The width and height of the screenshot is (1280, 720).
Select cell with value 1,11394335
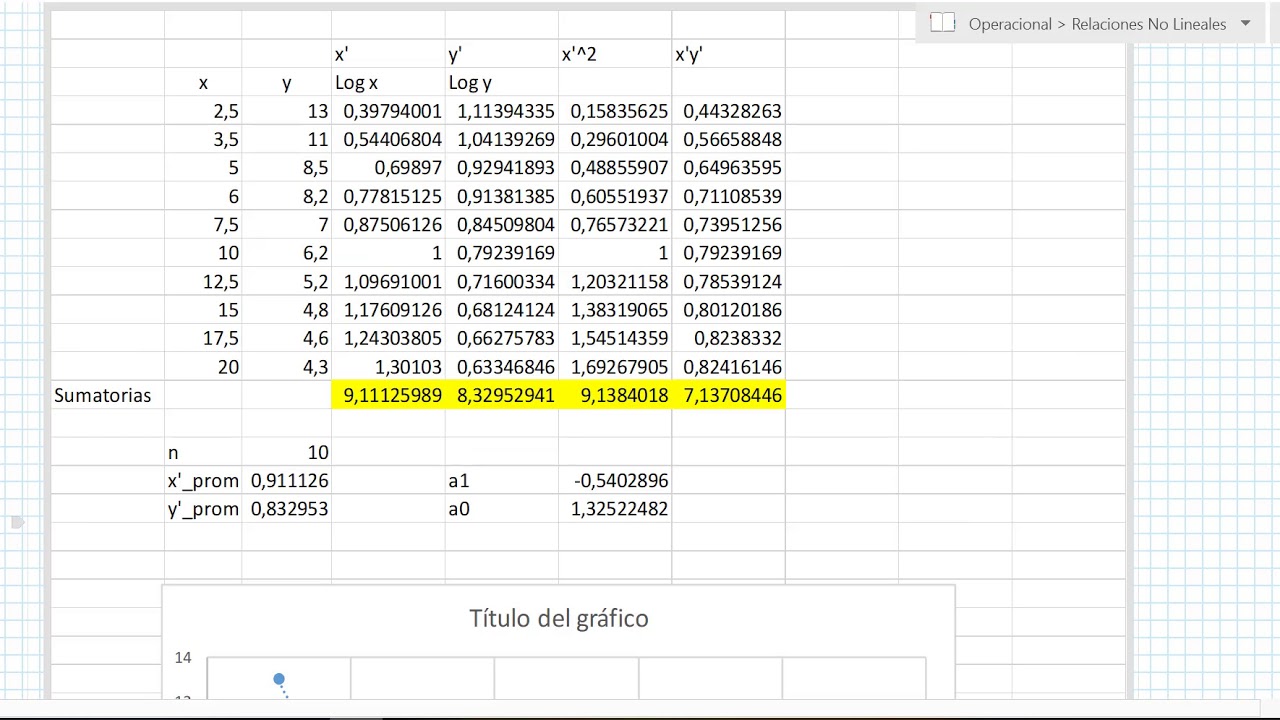pyautogui.click(x=502, y=111)
